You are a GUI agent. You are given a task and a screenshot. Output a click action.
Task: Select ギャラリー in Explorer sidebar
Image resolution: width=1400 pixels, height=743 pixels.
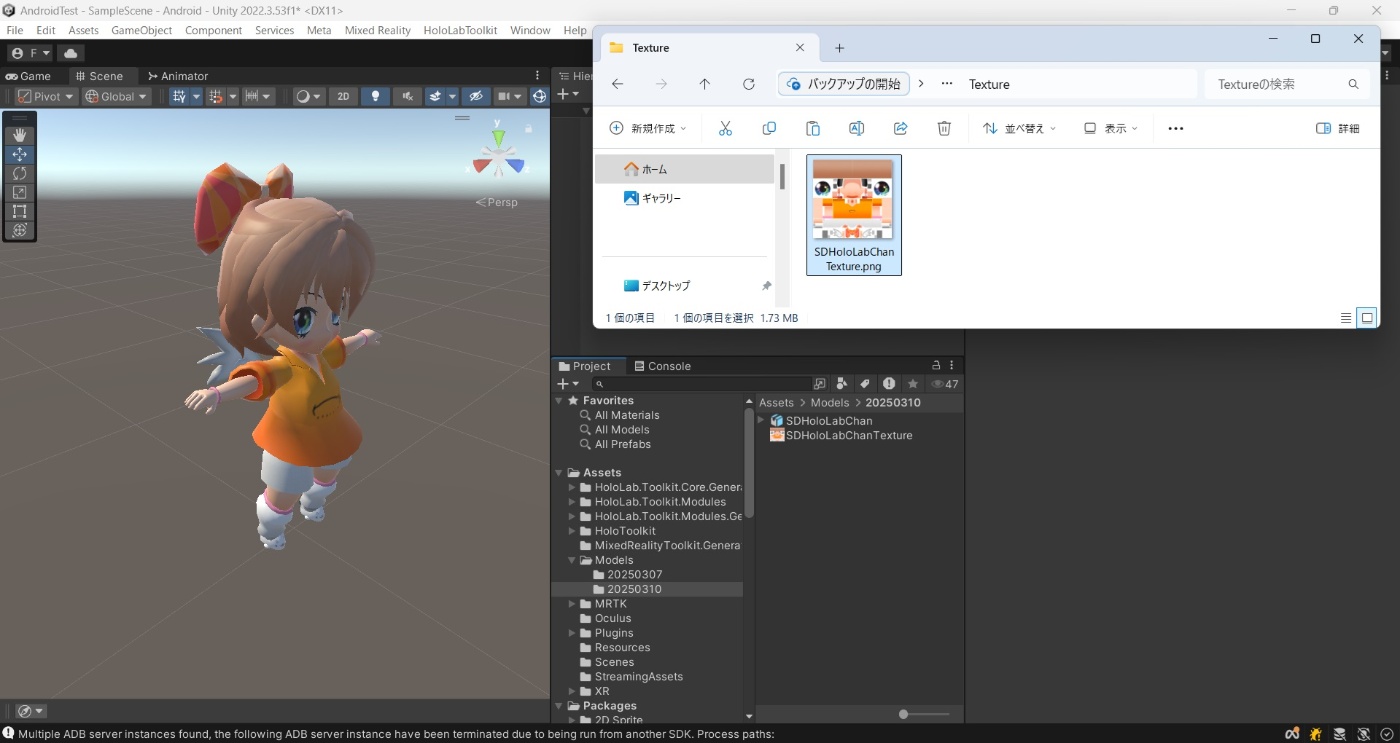pyautogui.click(x=684, y=198)
